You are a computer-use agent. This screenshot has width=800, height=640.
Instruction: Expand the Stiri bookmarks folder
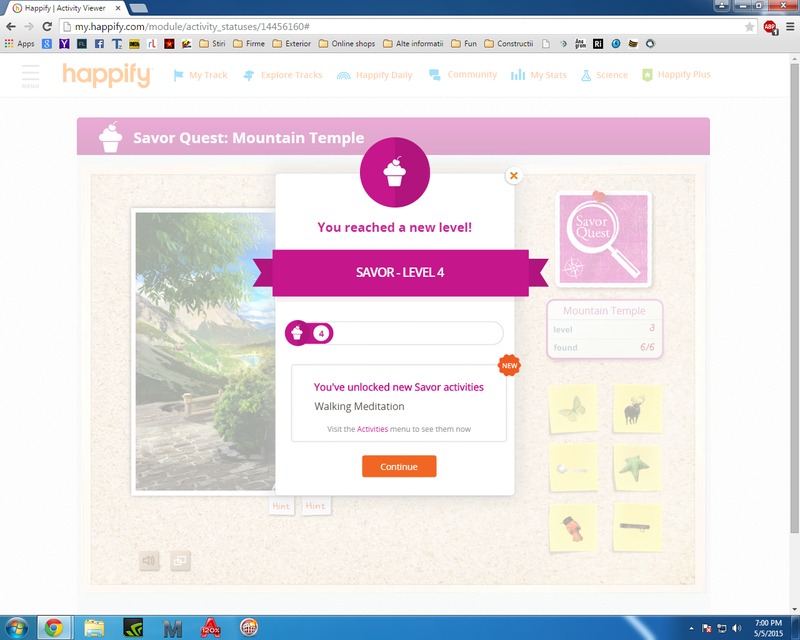pos(212,44)
